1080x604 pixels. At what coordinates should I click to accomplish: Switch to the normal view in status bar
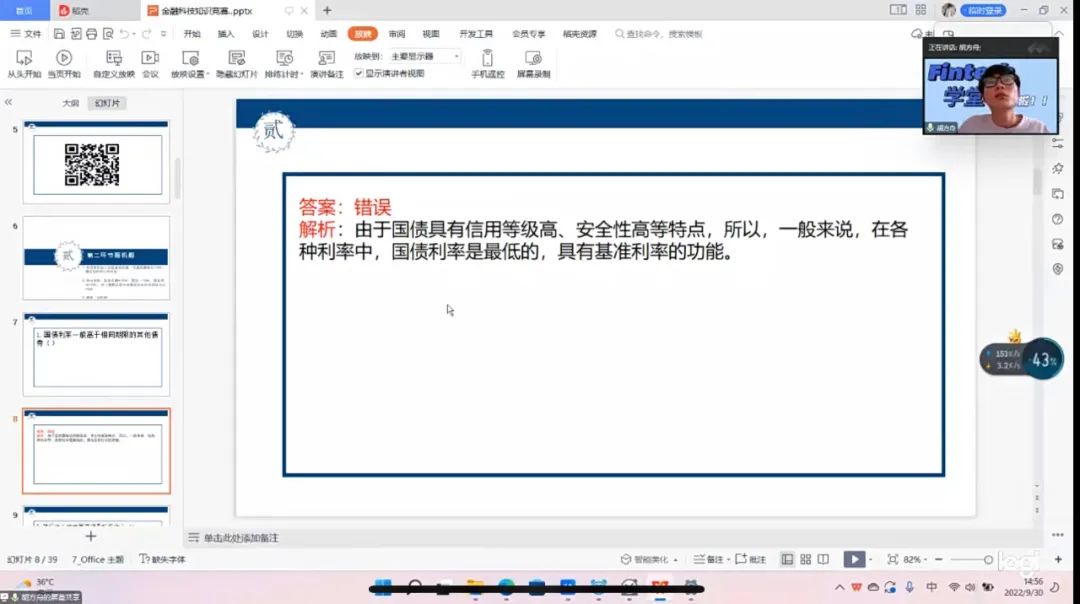point(788,559)
